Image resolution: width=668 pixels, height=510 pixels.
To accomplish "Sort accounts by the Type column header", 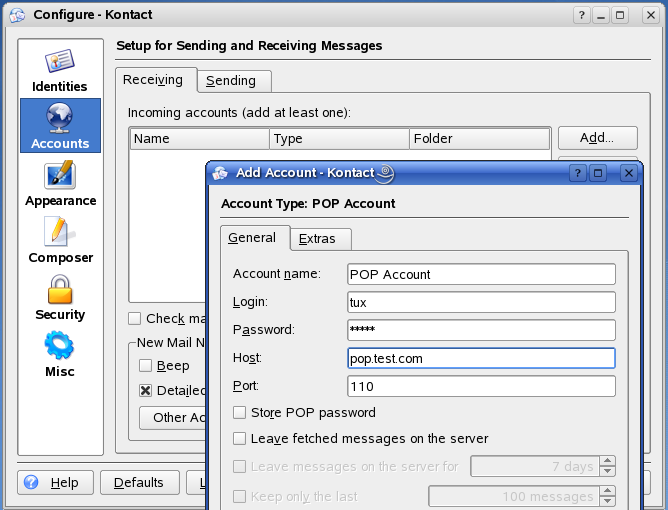I will 340,139.
